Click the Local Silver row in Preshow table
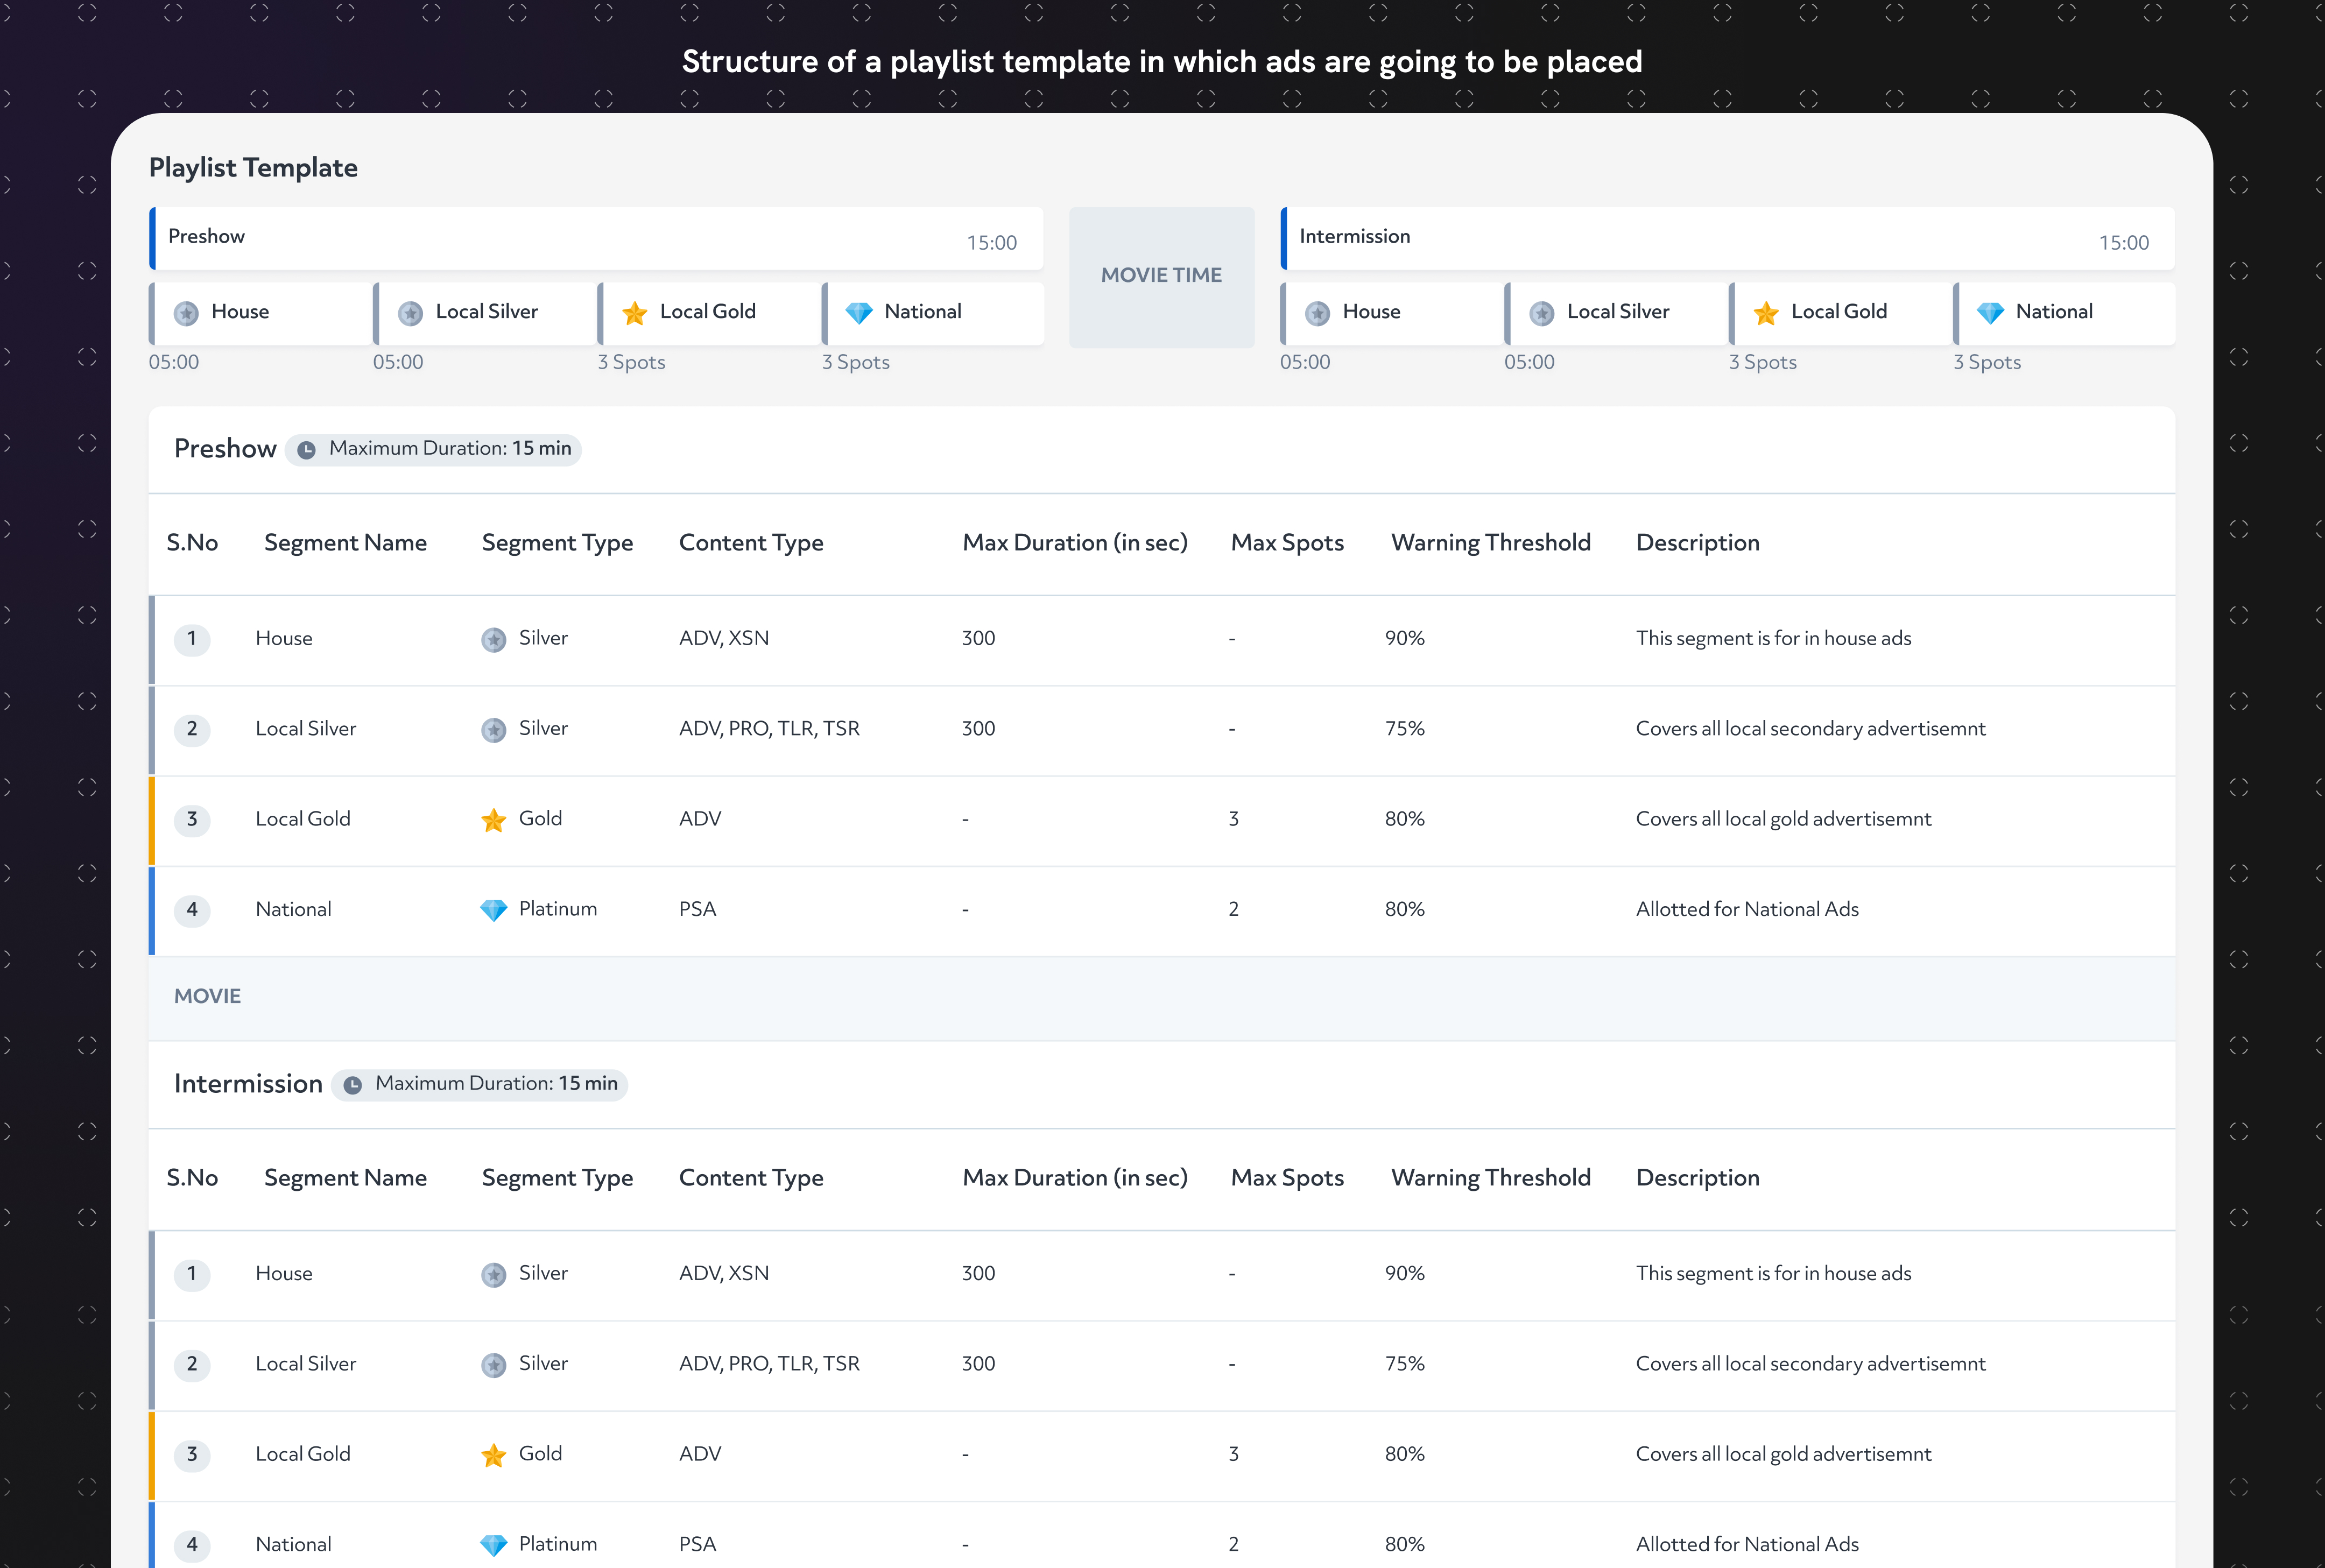This screenshot has width=2325, height=1568. point(306,729)
